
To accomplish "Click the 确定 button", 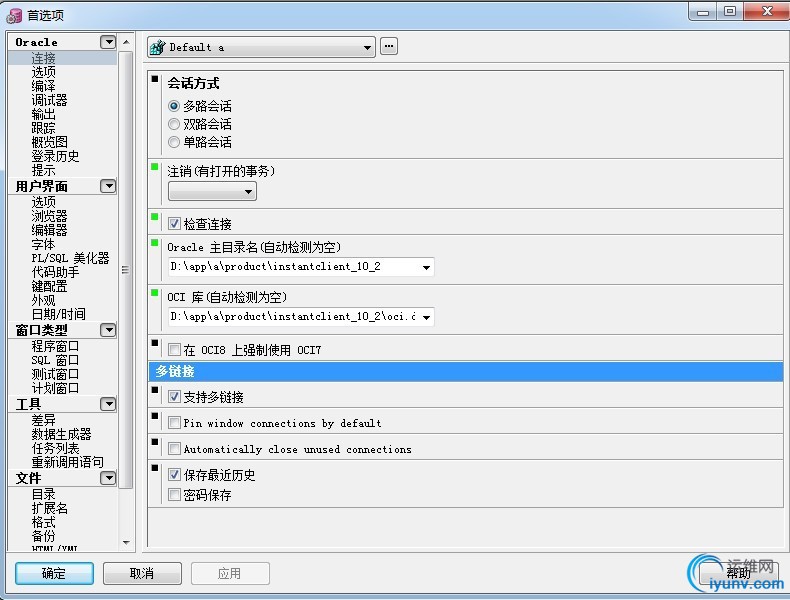I will [x=54, y=573].
